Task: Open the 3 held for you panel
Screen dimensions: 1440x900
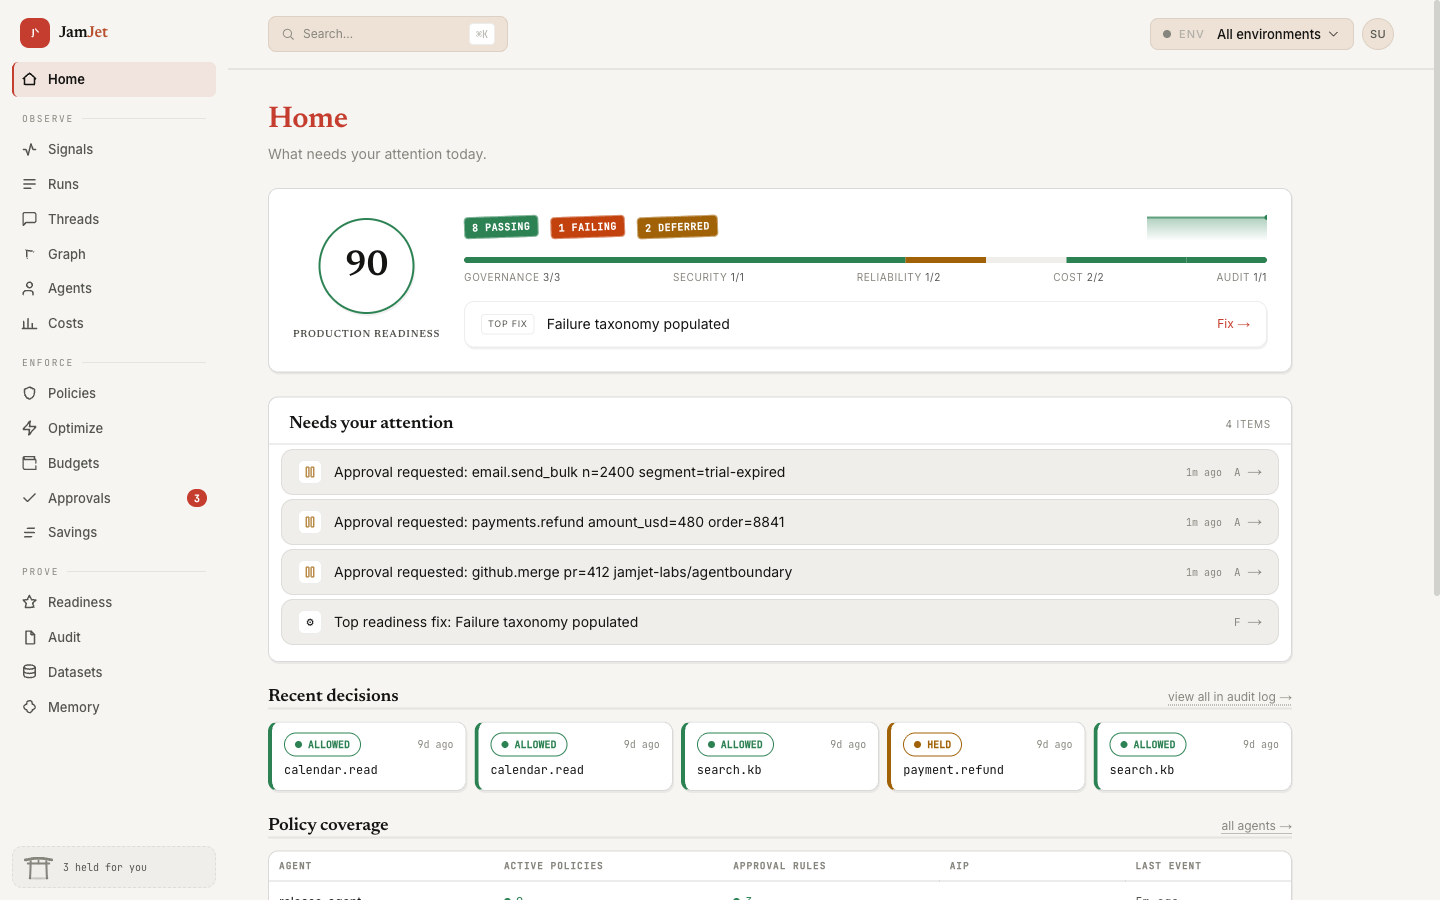Action: [114, 867]
